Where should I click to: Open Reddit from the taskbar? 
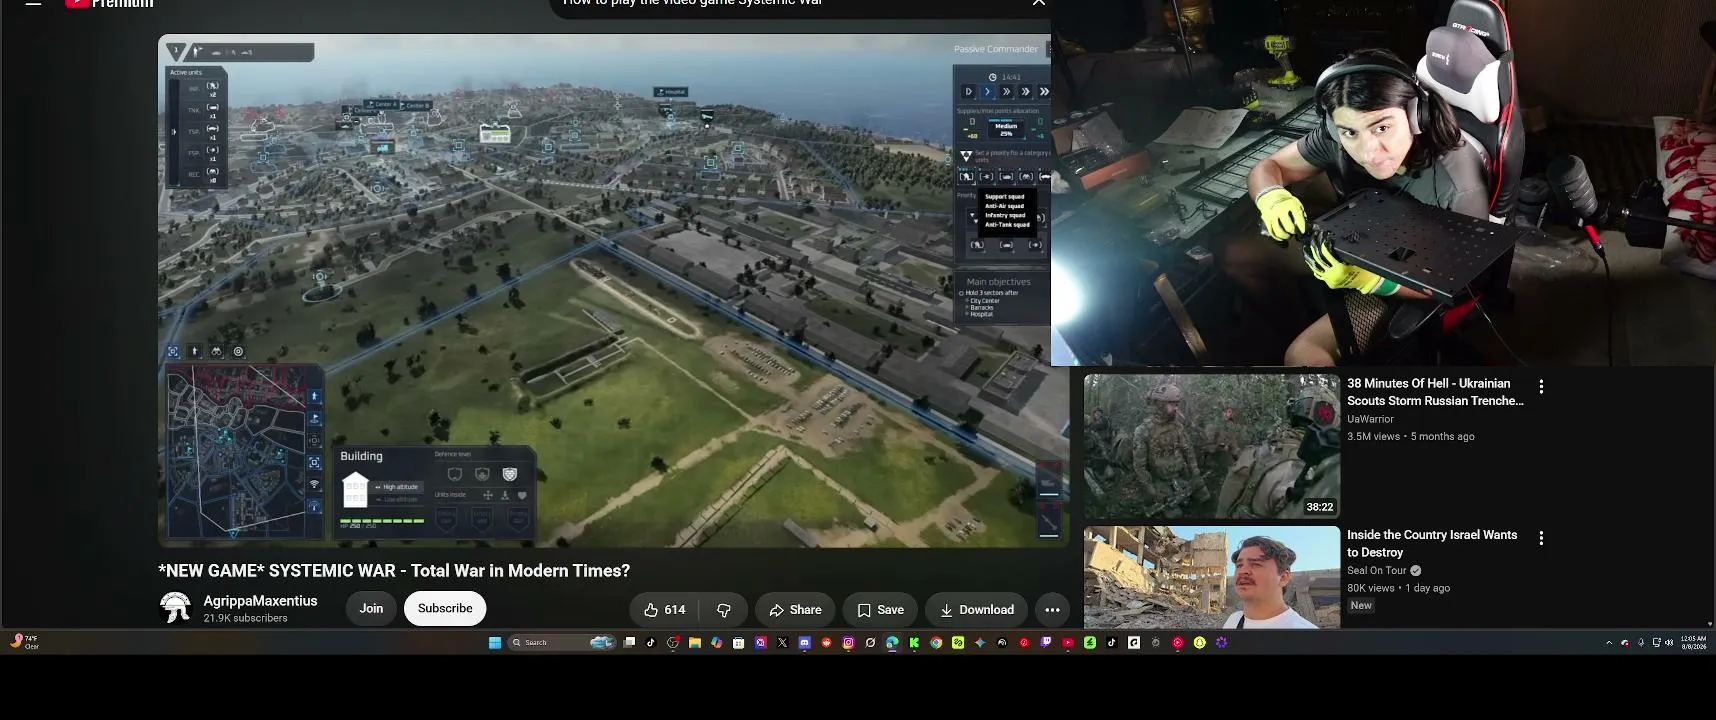826,643
